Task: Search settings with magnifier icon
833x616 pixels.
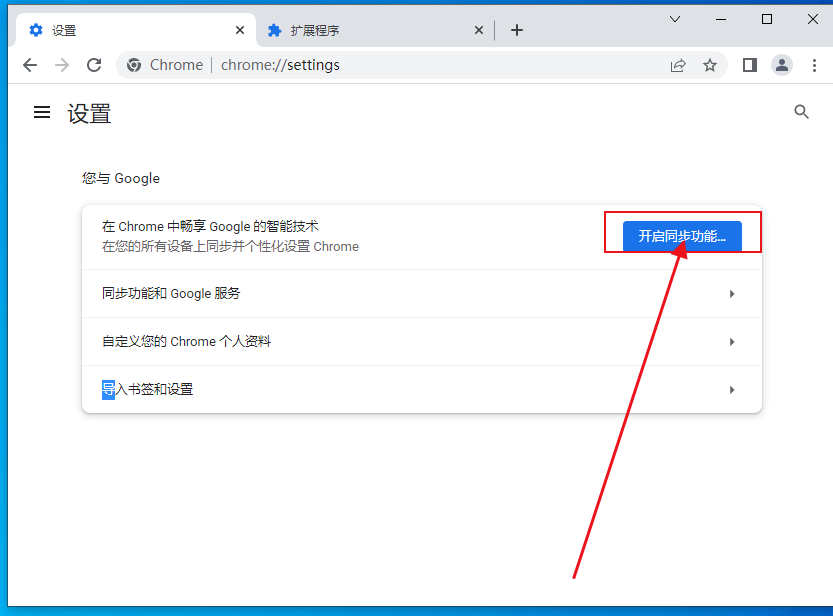Action: tap(801, 112)
